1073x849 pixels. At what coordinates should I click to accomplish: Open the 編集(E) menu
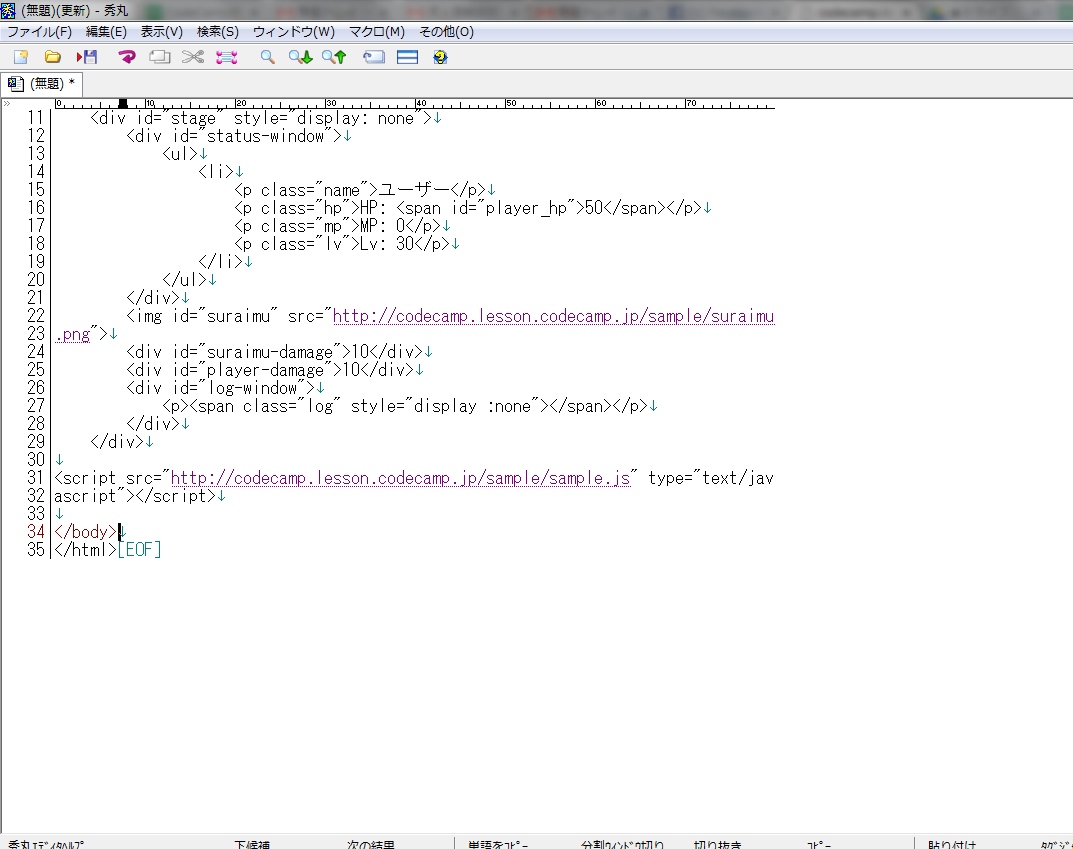[106, 32]
